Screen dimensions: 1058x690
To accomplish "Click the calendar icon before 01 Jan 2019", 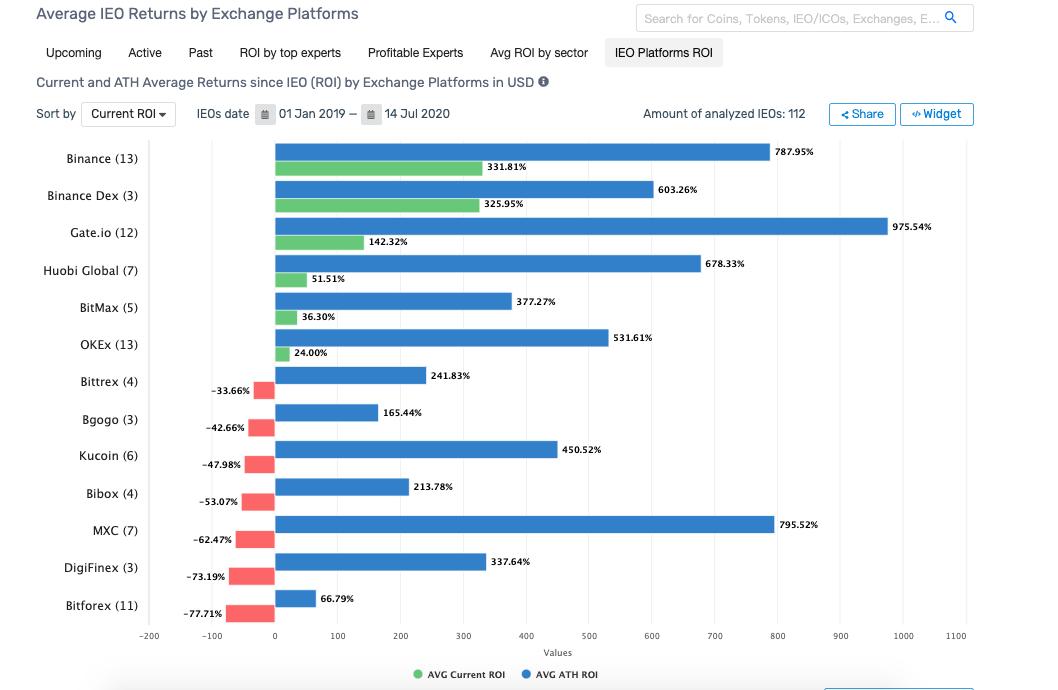I will tap(265, 114).
